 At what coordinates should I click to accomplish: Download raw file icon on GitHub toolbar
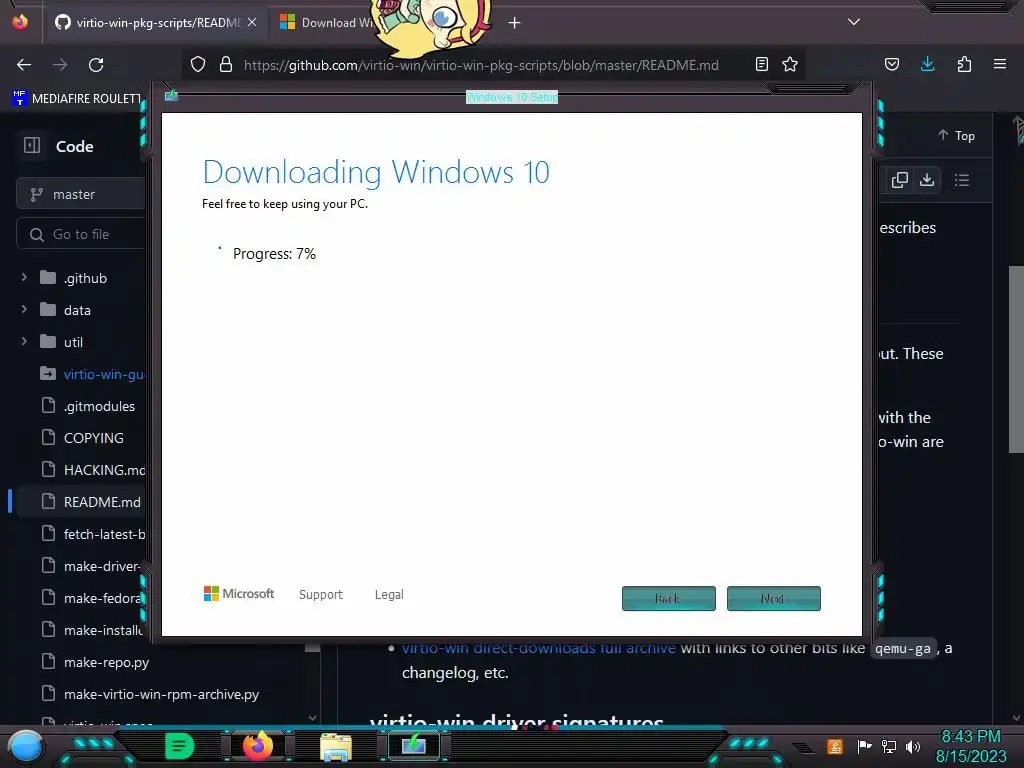tap(927, 180)
